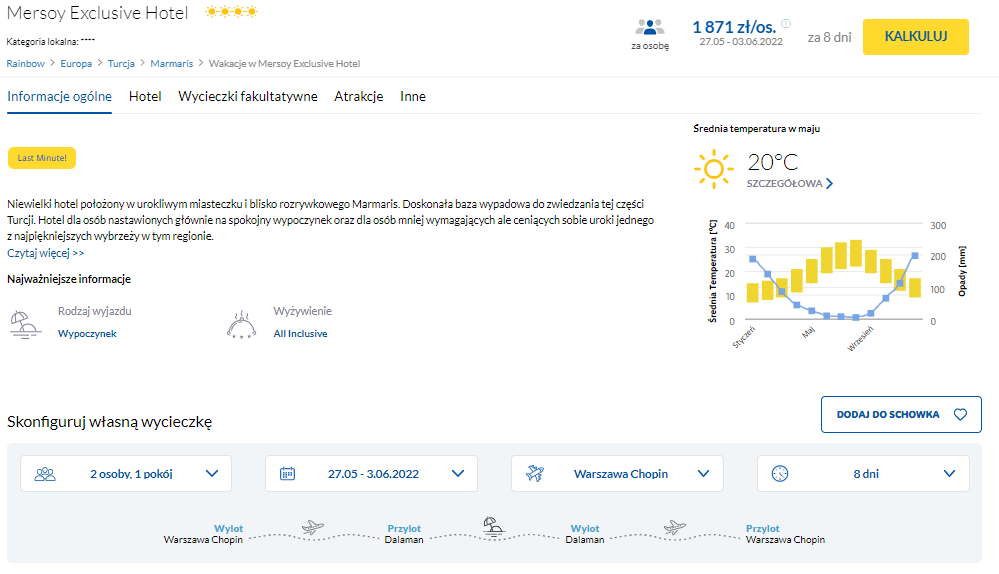999x574 pixels.
Task: Click the beach umbrella Rodzaj wyjazdu icon
Action: 20,322
